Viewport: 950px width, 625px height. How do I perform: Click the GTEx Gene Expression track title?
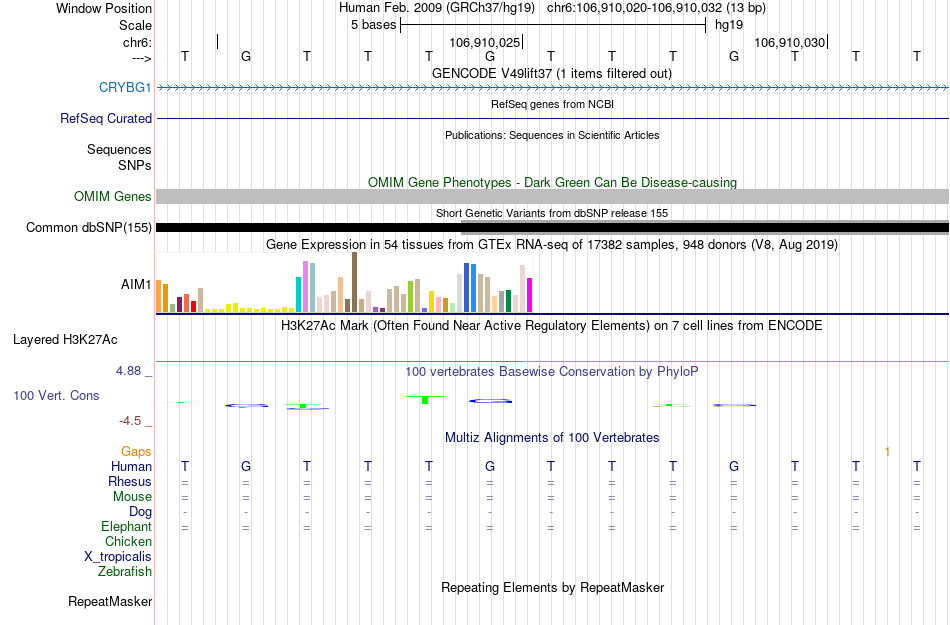point(552,245)
